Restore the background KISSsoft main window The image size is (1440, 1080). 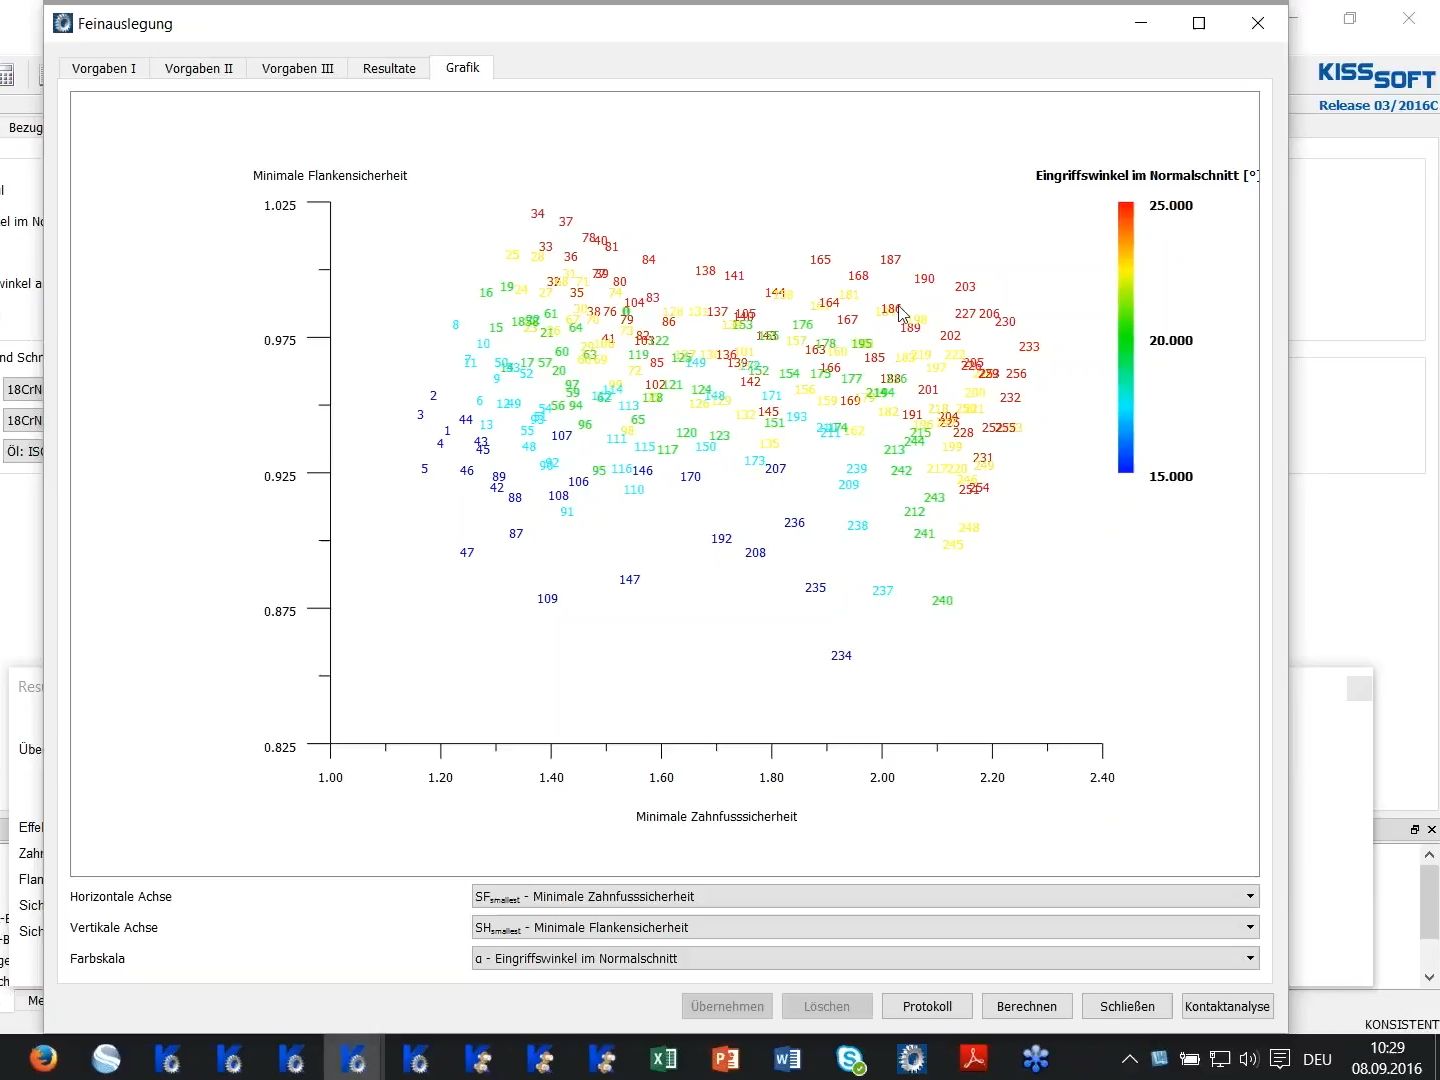1350,18
